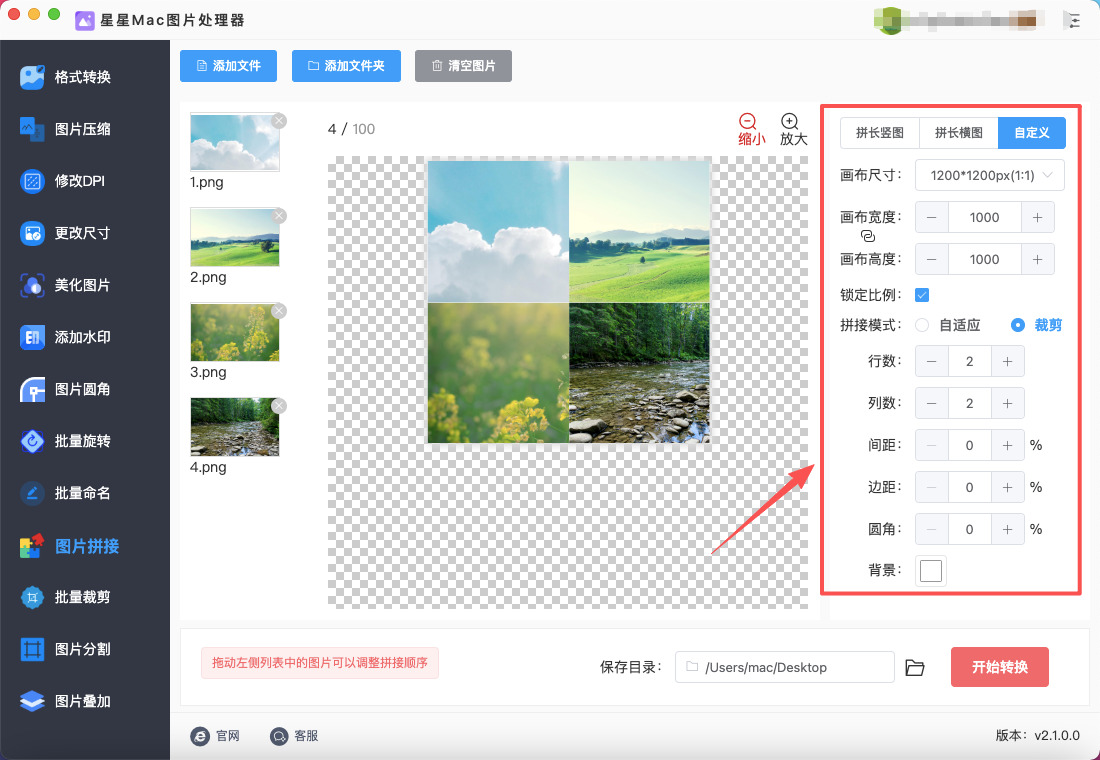Click the 画布高度 value field
Image resolution: width=1100 pixels, height=760 pixels.
(x=984, y=260)
